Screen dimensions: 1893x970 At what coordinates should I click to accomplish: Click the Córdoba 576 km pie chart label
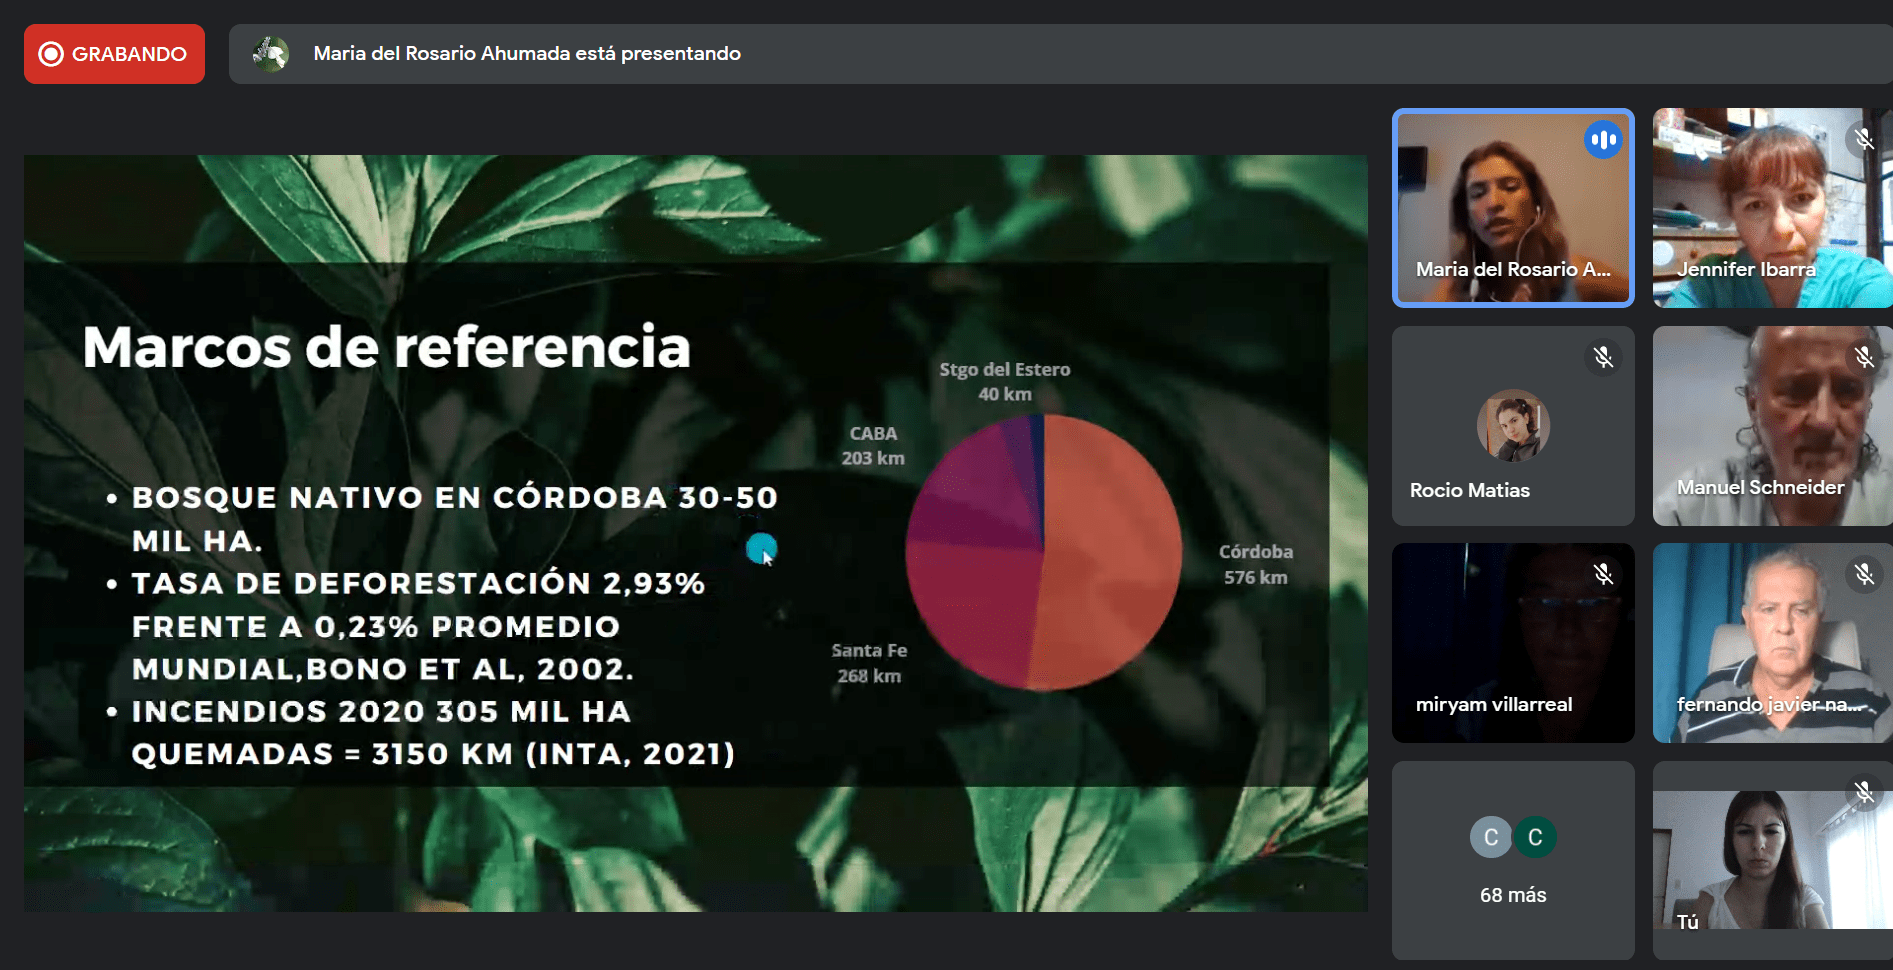click(x=1256, y=564)
